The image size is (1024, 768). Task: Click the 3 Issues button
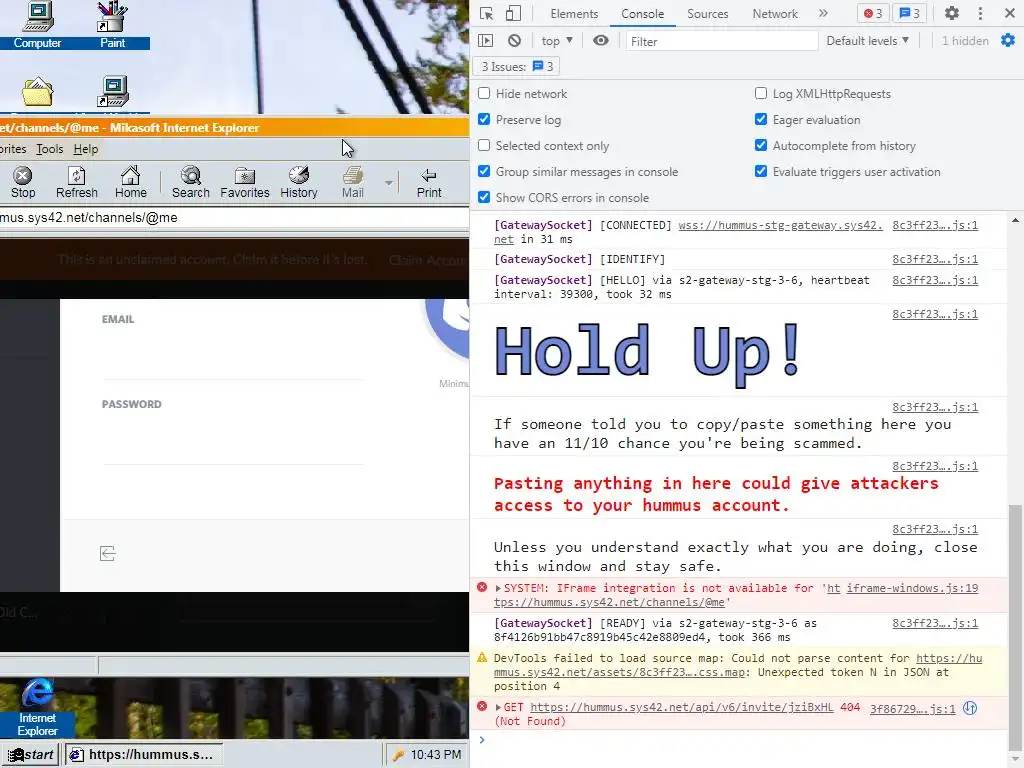coord(517,67)
